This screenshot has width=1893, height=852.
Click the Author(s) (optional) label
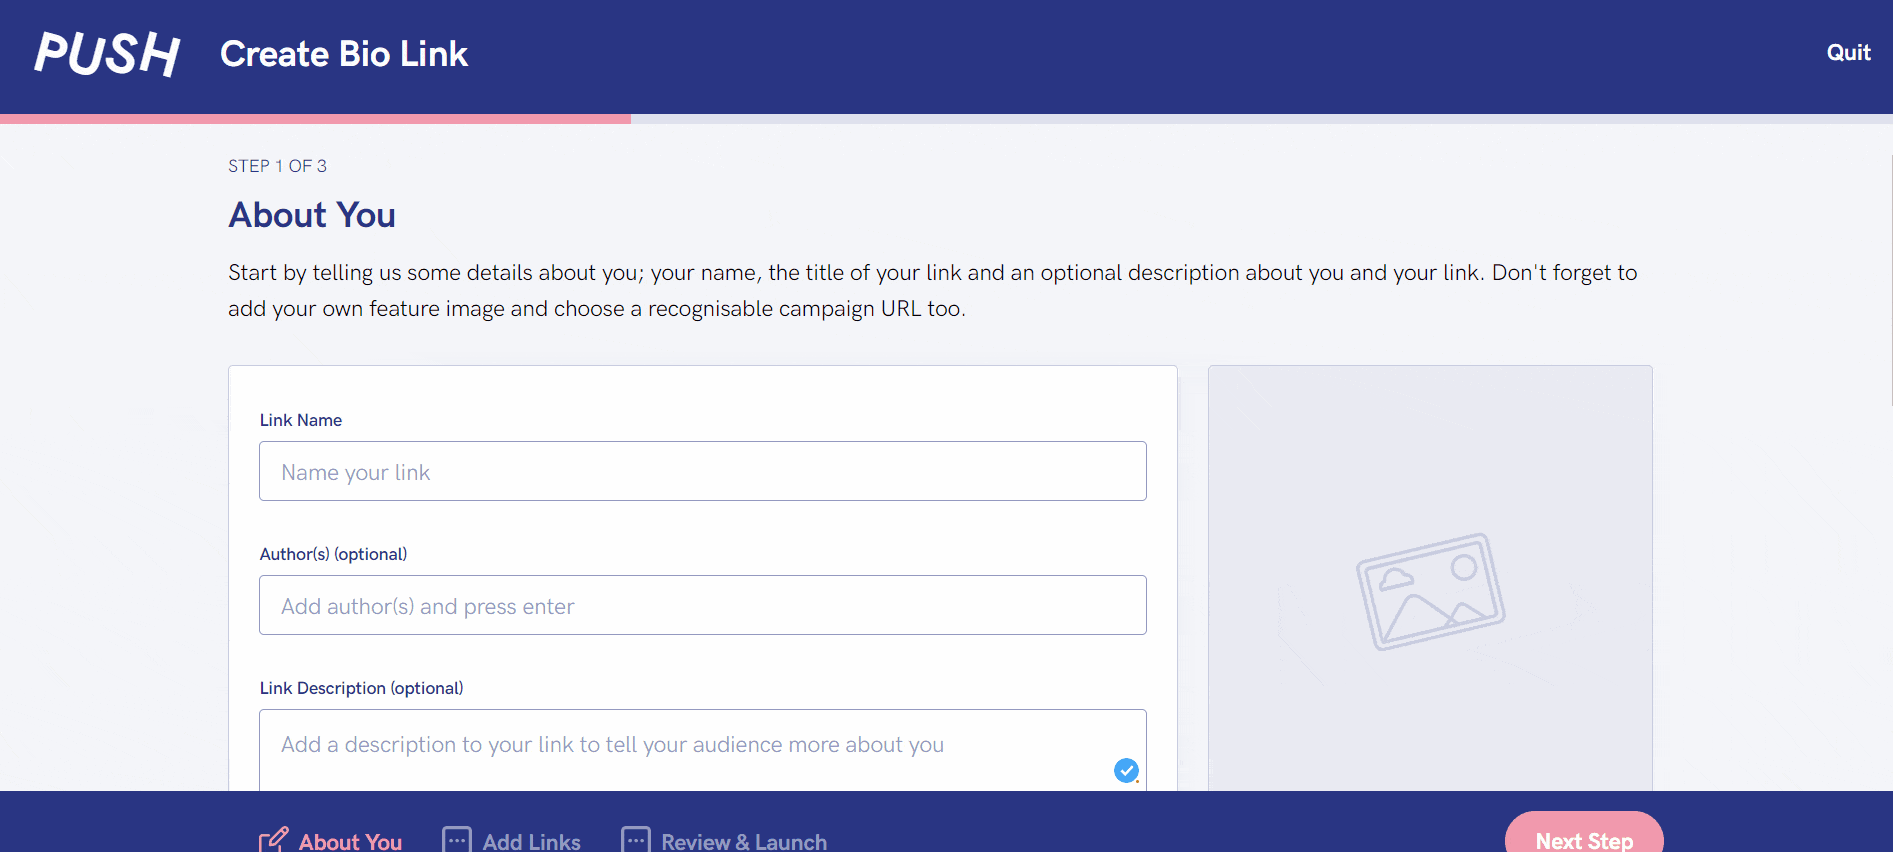pos(333,554)
